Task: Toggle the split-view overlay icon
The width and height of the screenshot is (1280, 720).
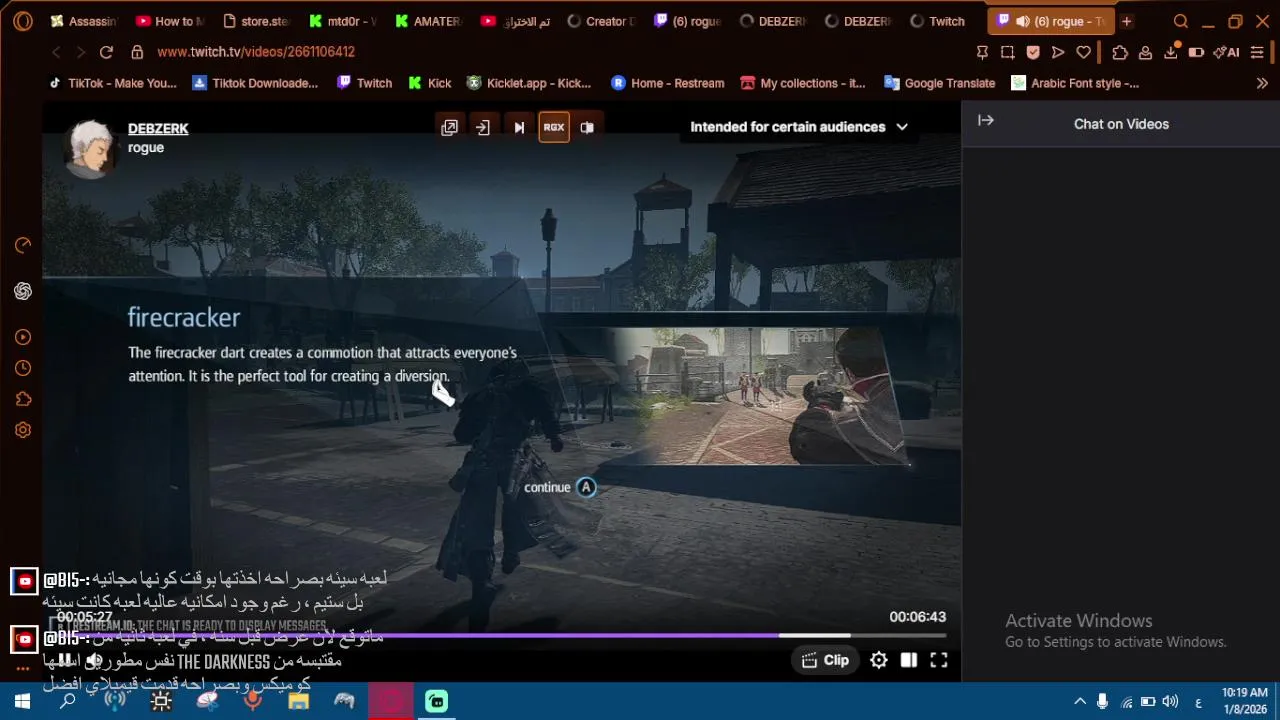Action: 587,127
